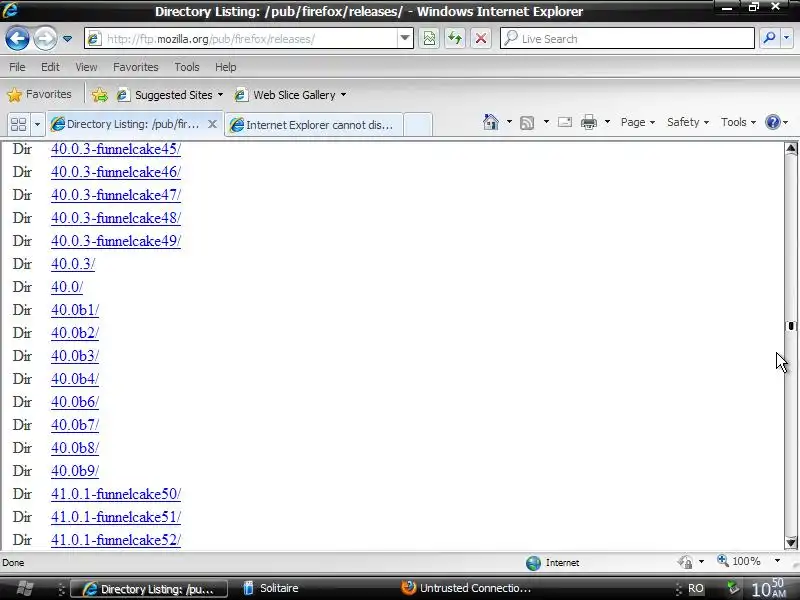Open the recent pages dropdown arrow

[x=67, y=39]
